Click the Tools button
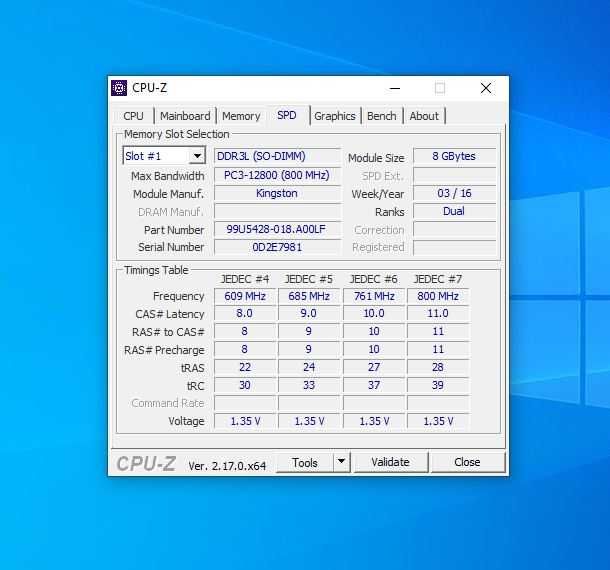The height and width of the screenshot is (570, 610). coord(305,462)
